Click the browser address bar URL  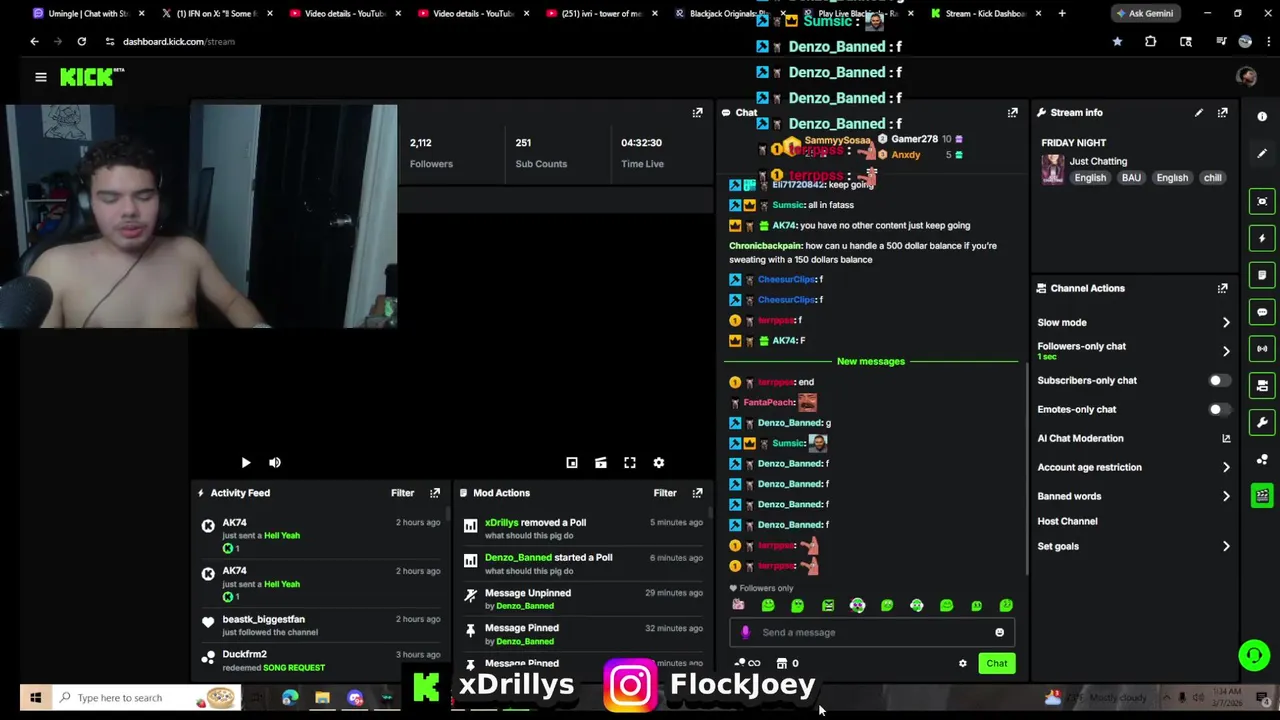pyautogui.click(x=179, y=42)
